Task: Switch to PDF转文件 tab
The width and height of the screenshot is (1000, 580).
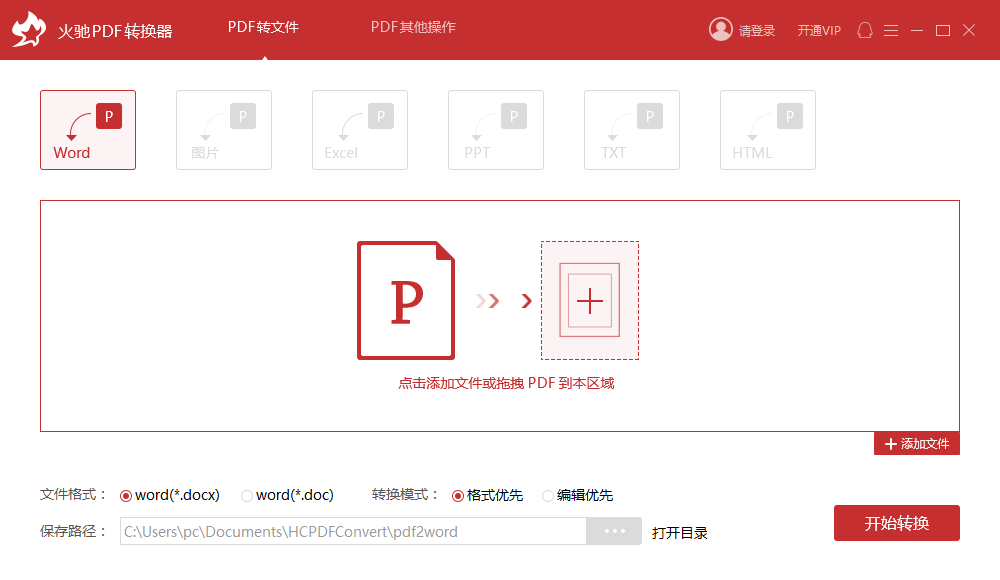Action: click(263, 27)
